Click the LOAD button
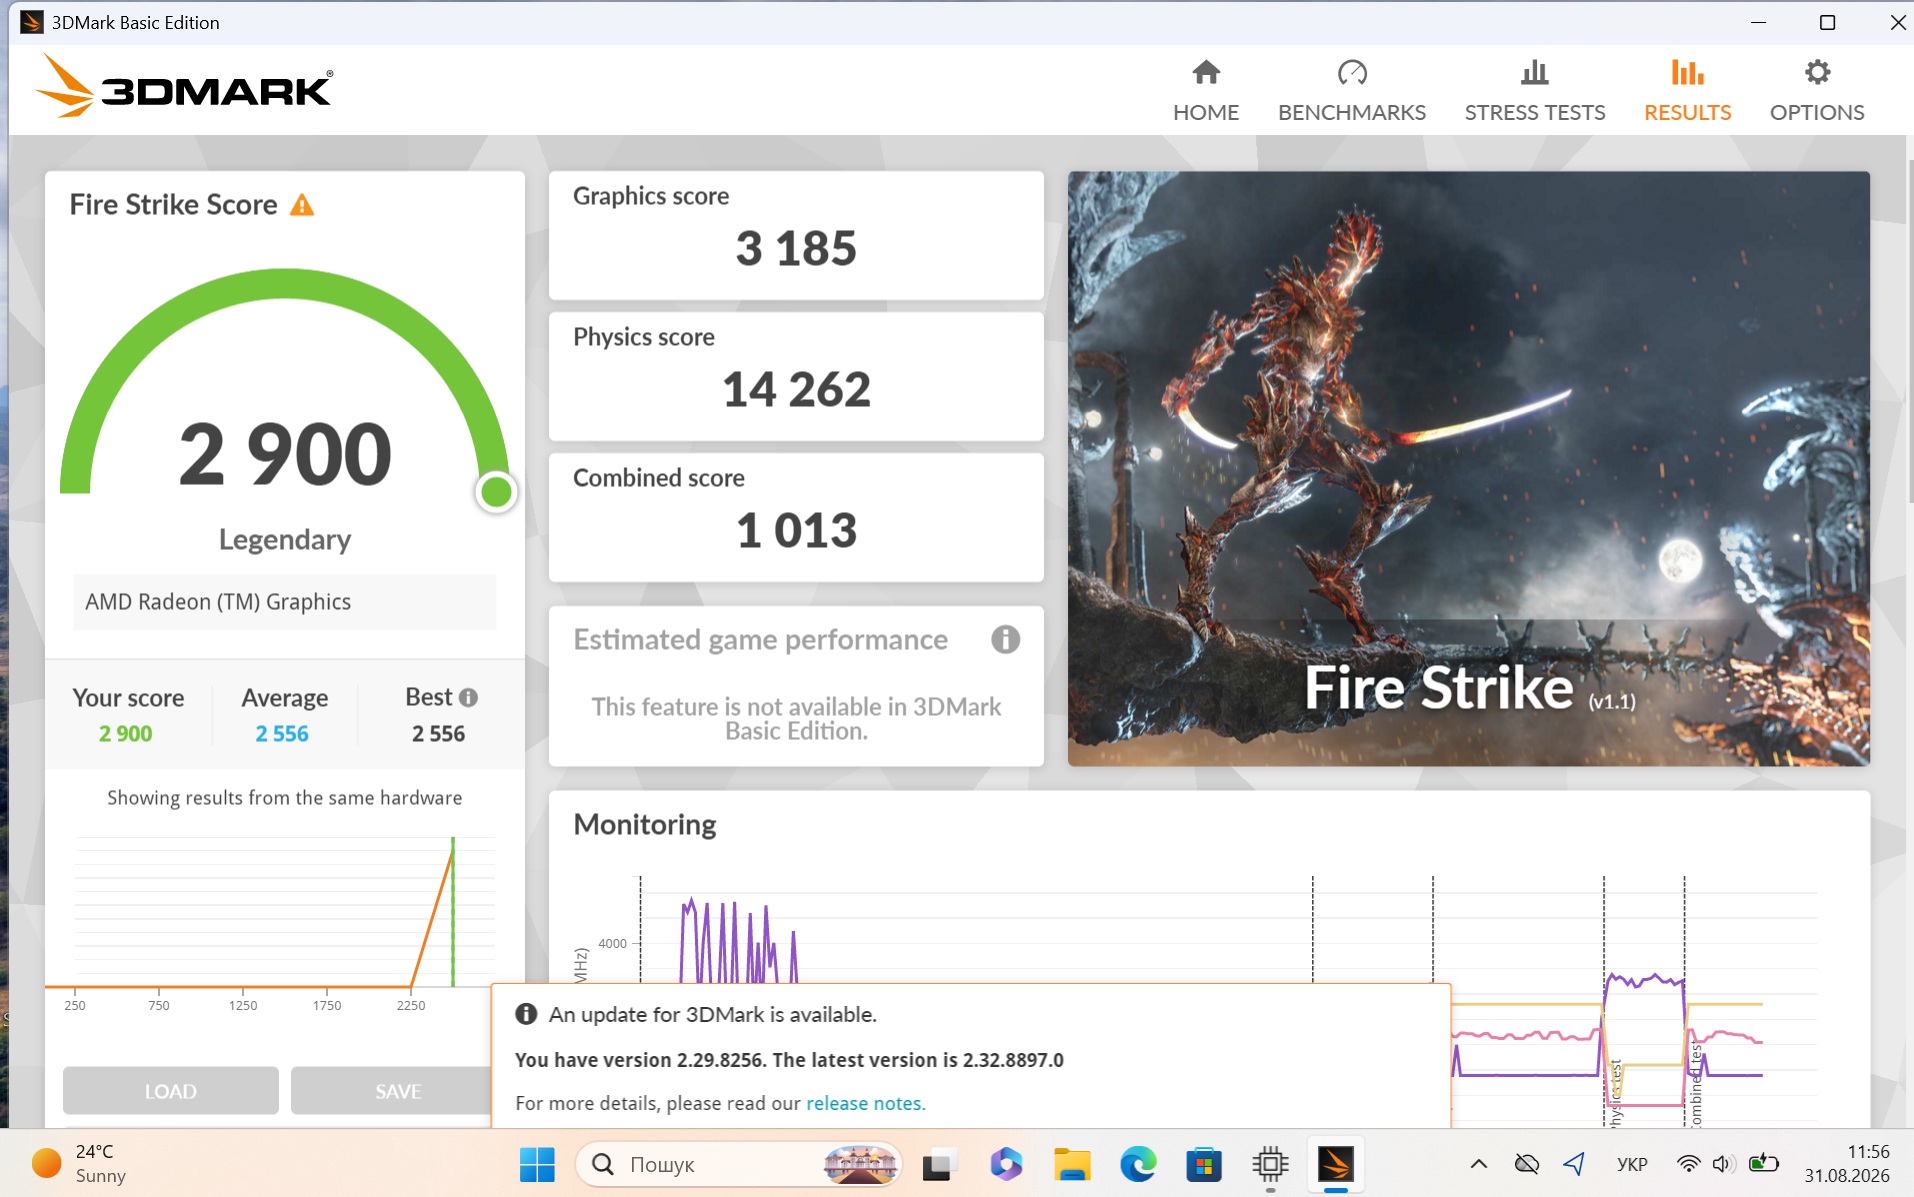 (171, 1090)
